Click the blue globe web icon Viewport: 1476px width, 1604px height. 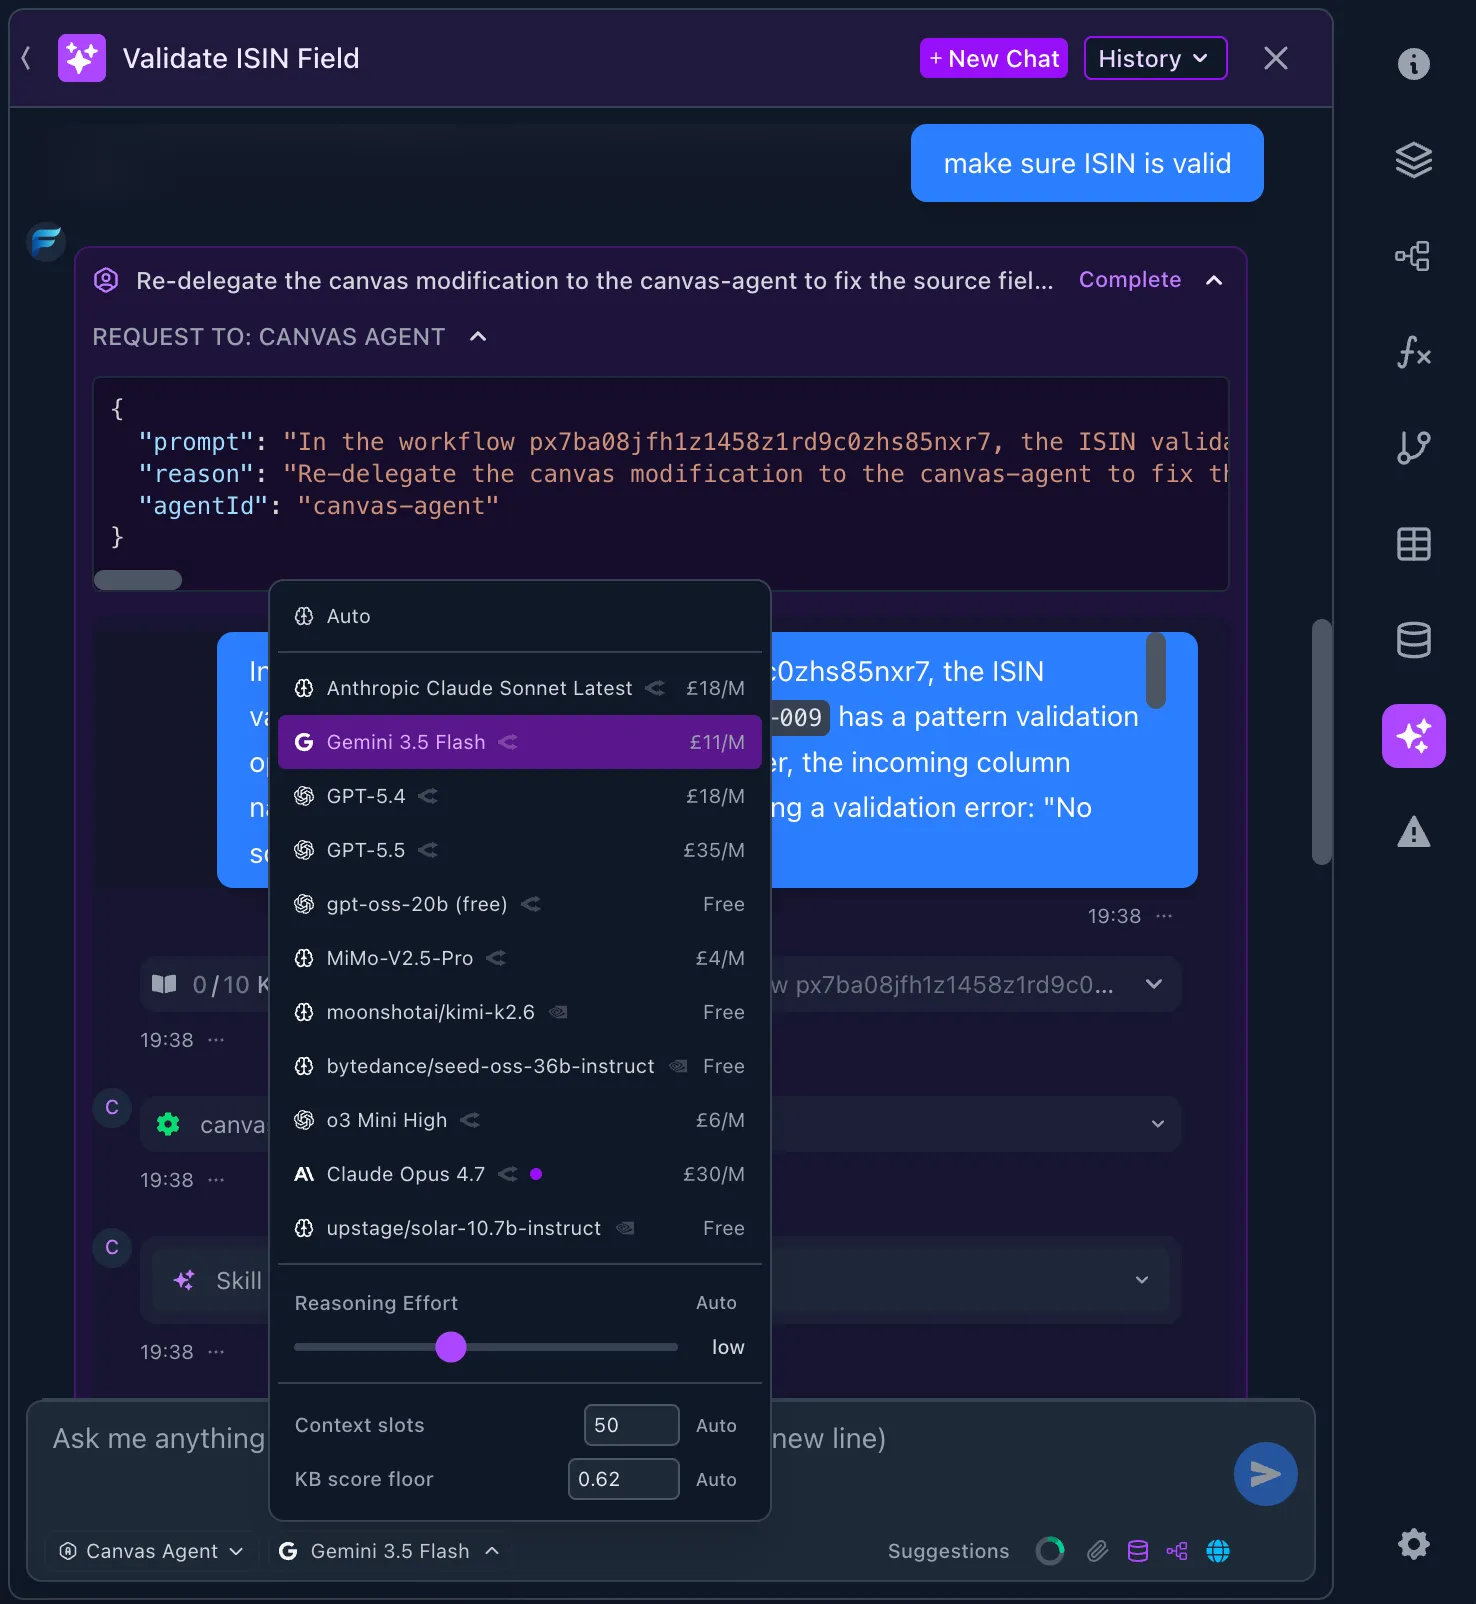tap(1217, 1551)
